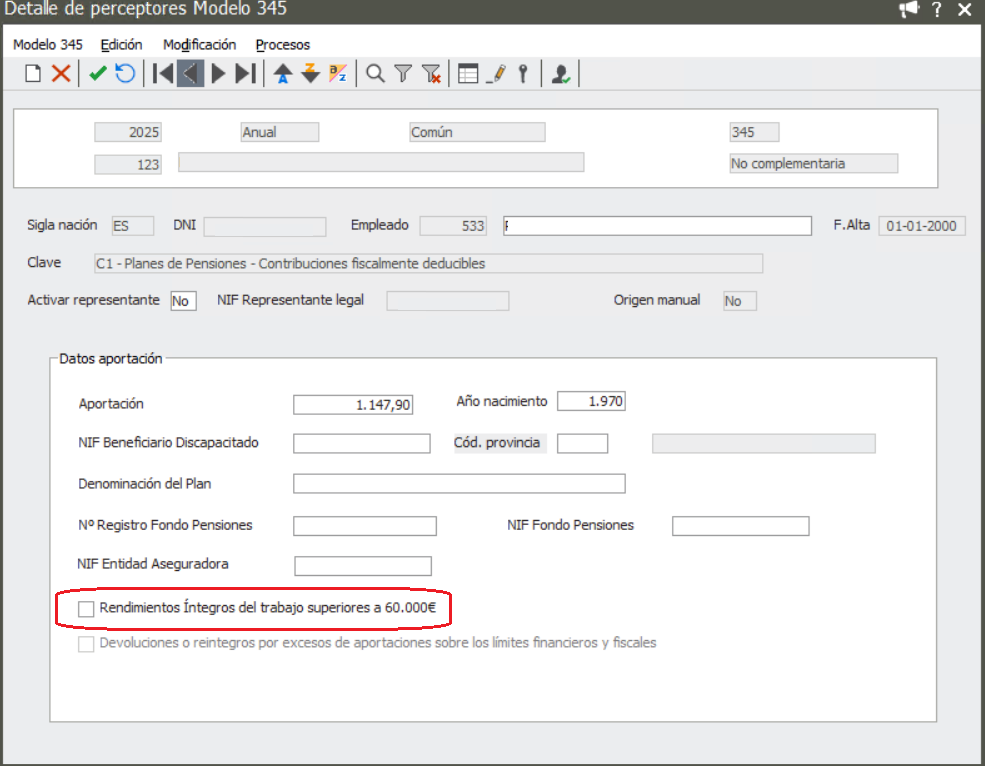This screenshot has height=766, width=985.
Task: Open the magnifying glass search tool
Action: tap(375, 73)
